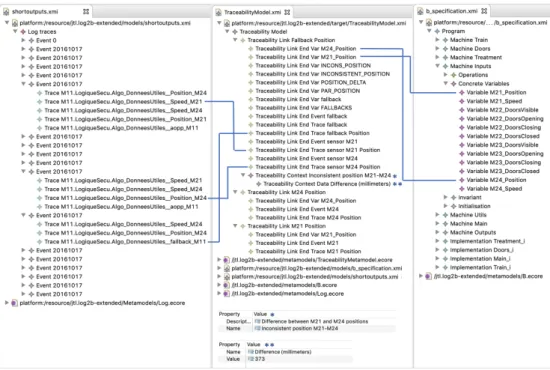Click the B.ecore package icon in middle panel
Screen dimensions: 550x370
click(x=227, y=285)
